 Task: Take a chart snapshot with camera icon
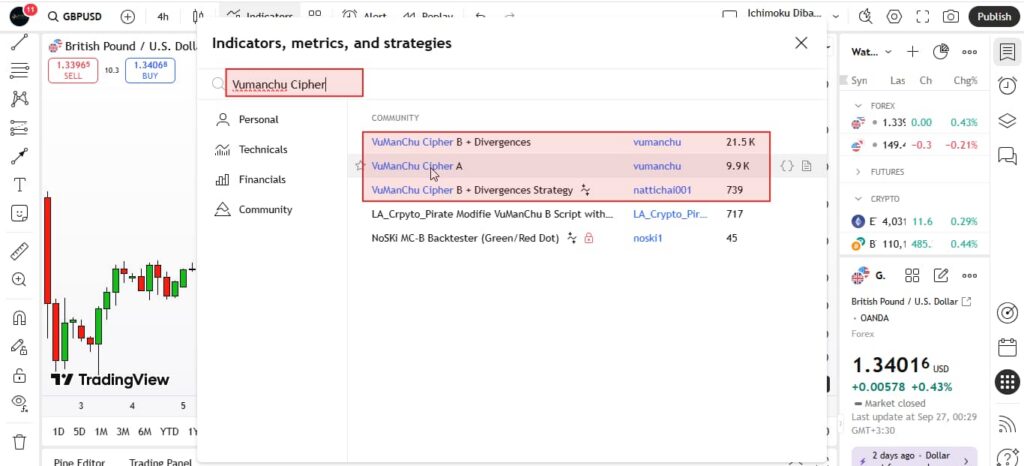pyautogui.click(x=950, y=16)
